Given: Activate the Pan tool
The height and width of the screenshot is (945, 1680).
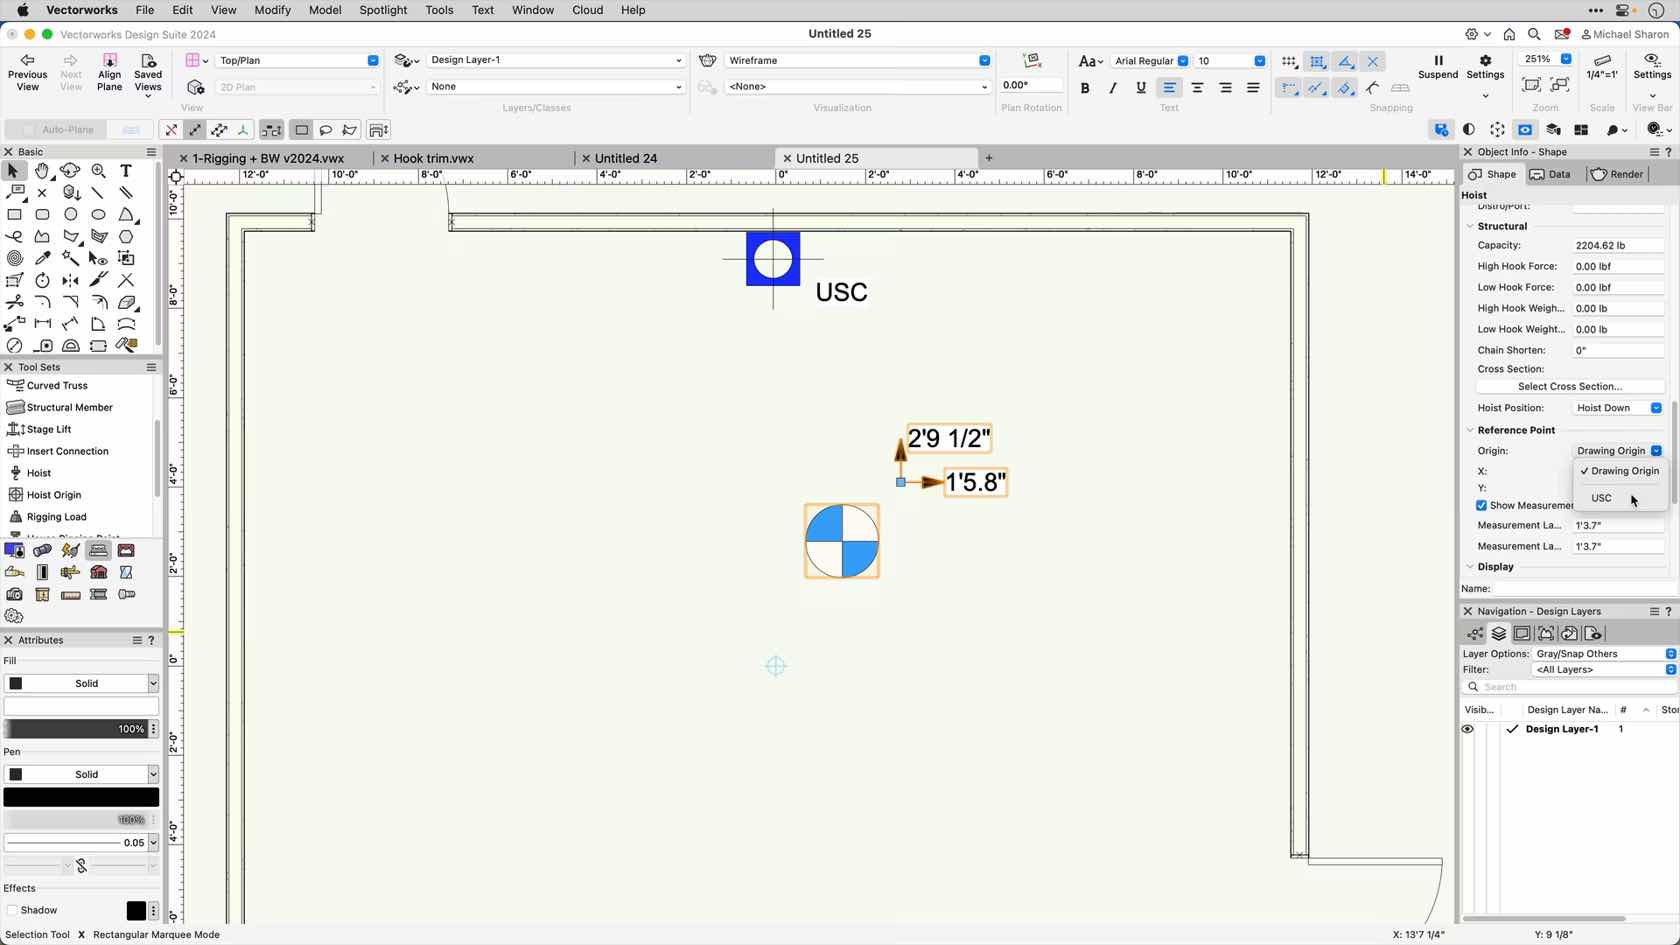Looking at the screenshot, I should point(42,171).
